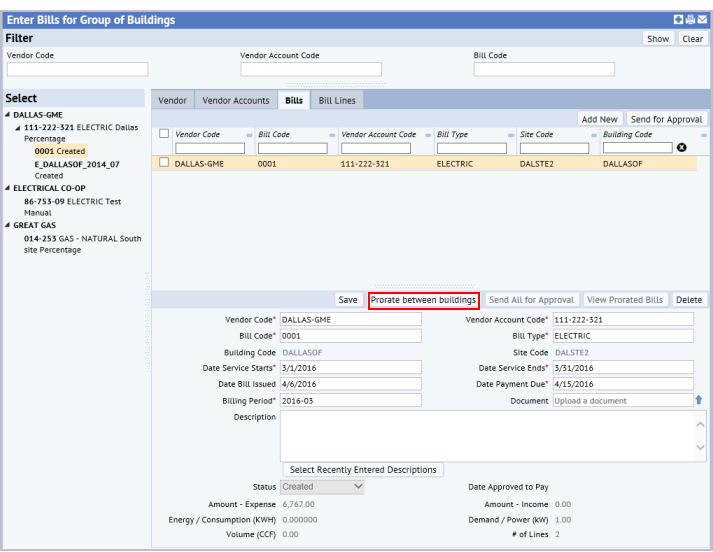Click the Description box scrollbar down arrow

click(700, 448)
